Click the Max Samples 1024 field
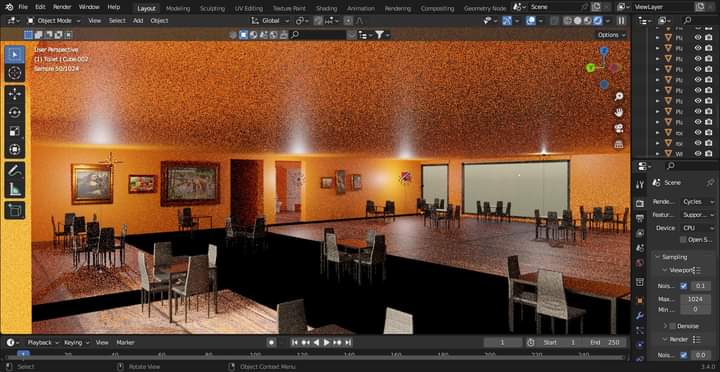This screenshot has height=372, width=720. click(x=695, y=299)
